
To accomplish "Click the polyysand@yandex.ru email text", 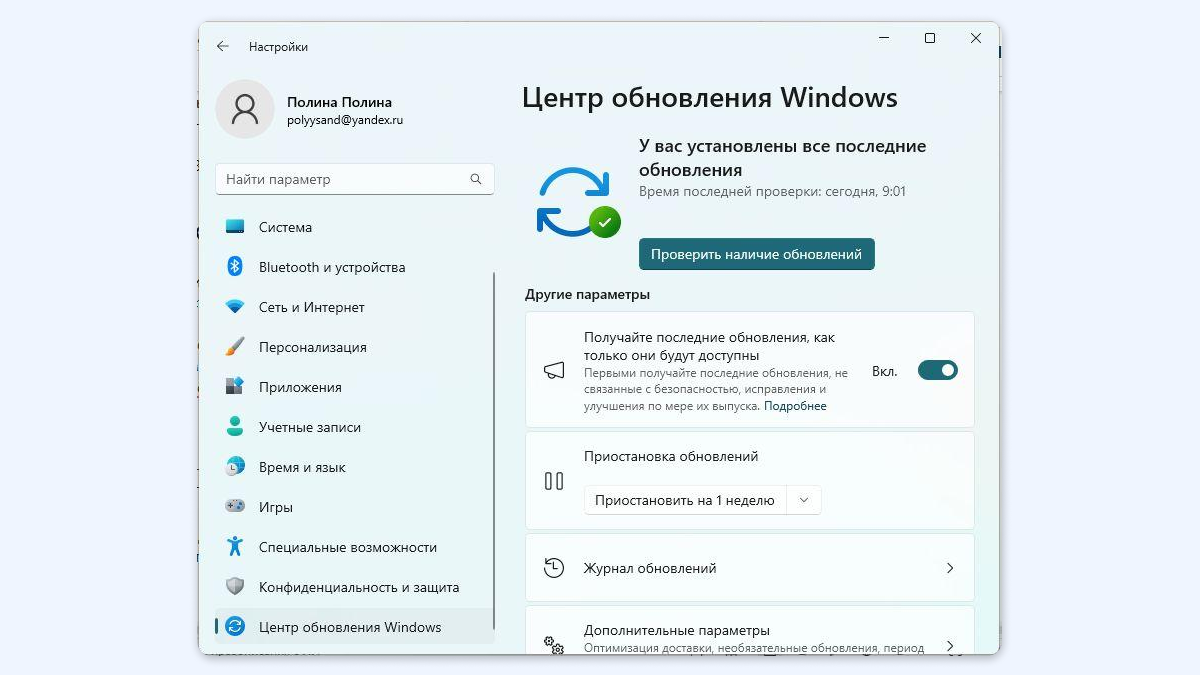I will click(345, 120).
